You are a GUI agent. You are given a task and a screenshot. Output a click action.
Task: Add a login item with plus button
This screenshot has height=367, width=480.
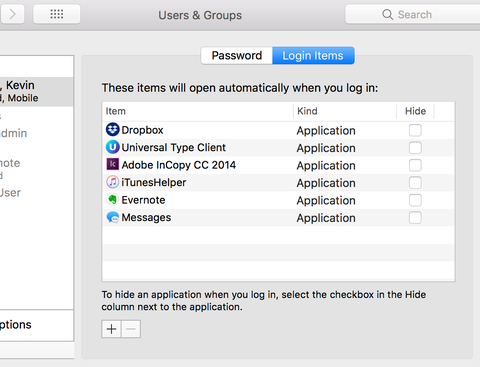click(x=111, y=329)
